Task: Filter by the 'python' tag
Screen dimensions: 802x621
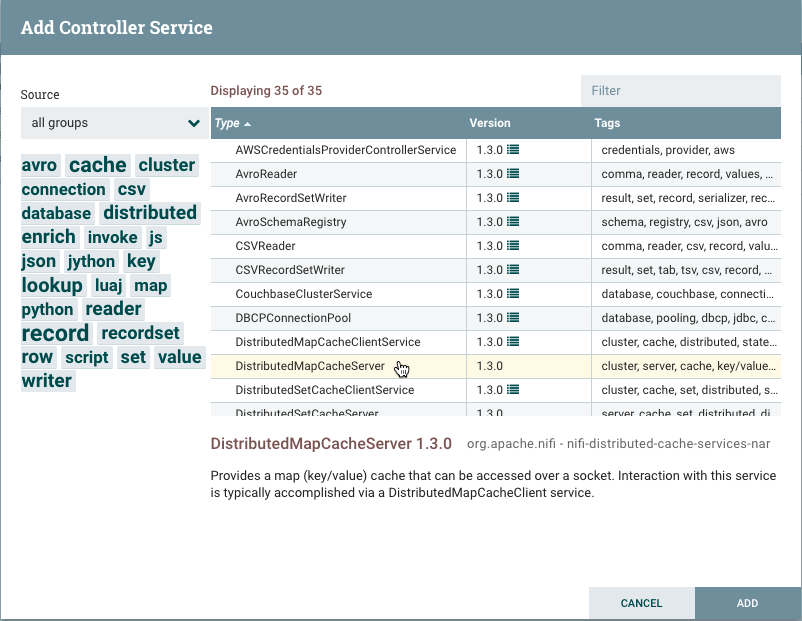Action: pos(48,309)
